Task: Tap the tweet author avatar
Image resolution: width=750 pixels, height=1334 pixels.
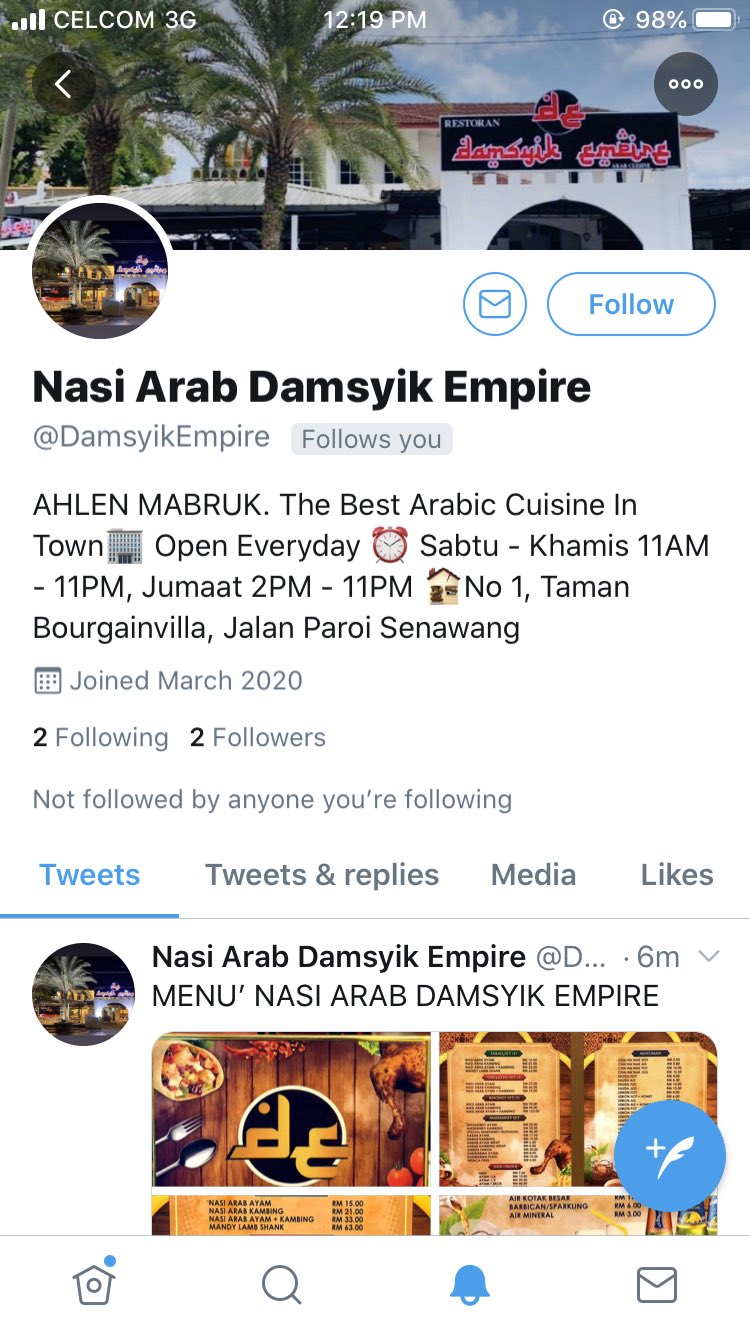Action: click(84, 994)
